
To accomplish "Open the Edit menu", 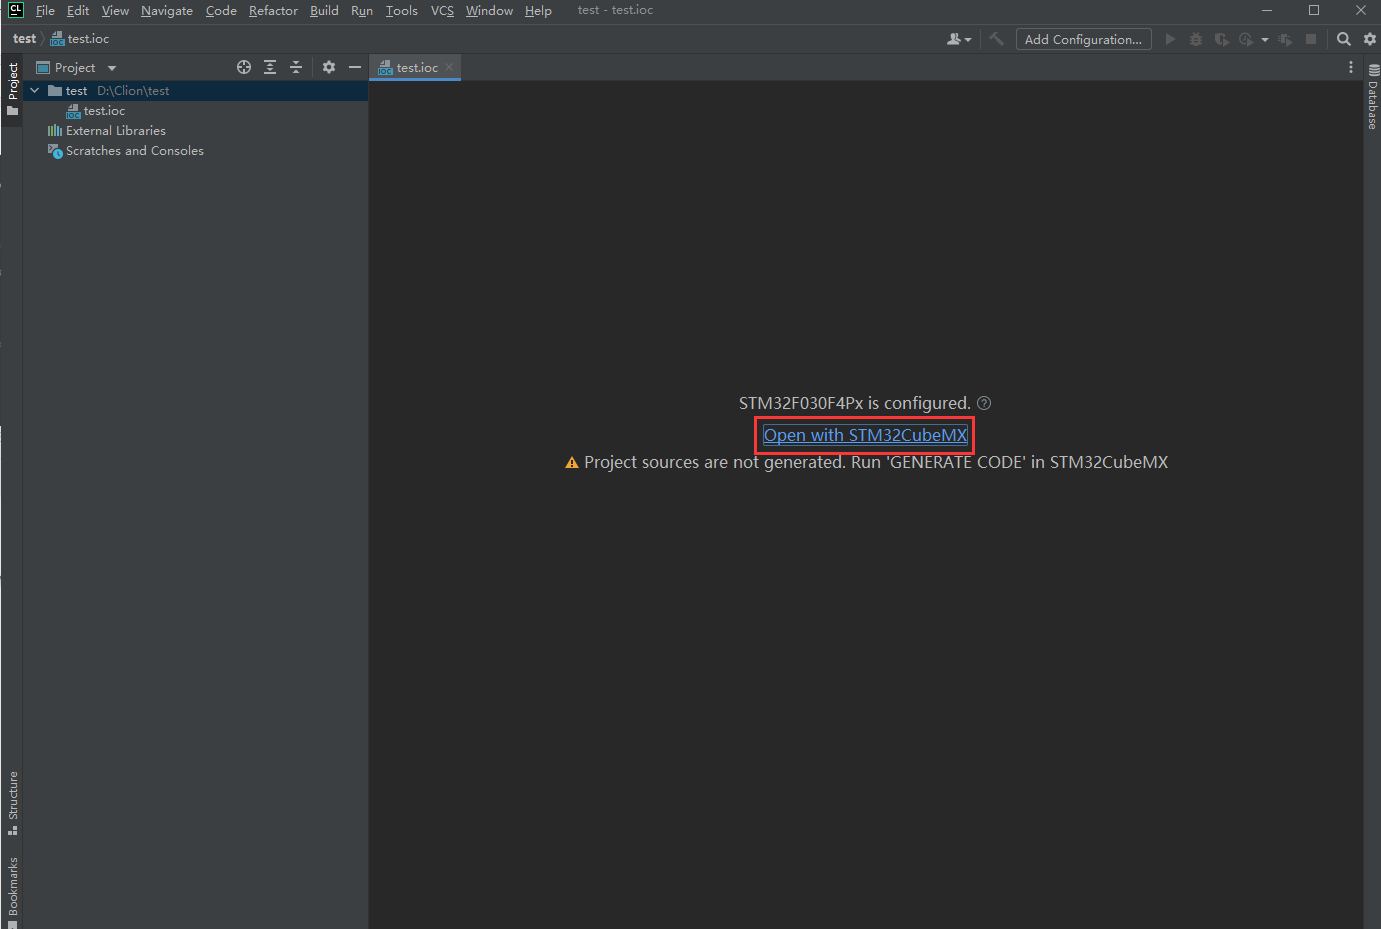I will tap(78, 10).
